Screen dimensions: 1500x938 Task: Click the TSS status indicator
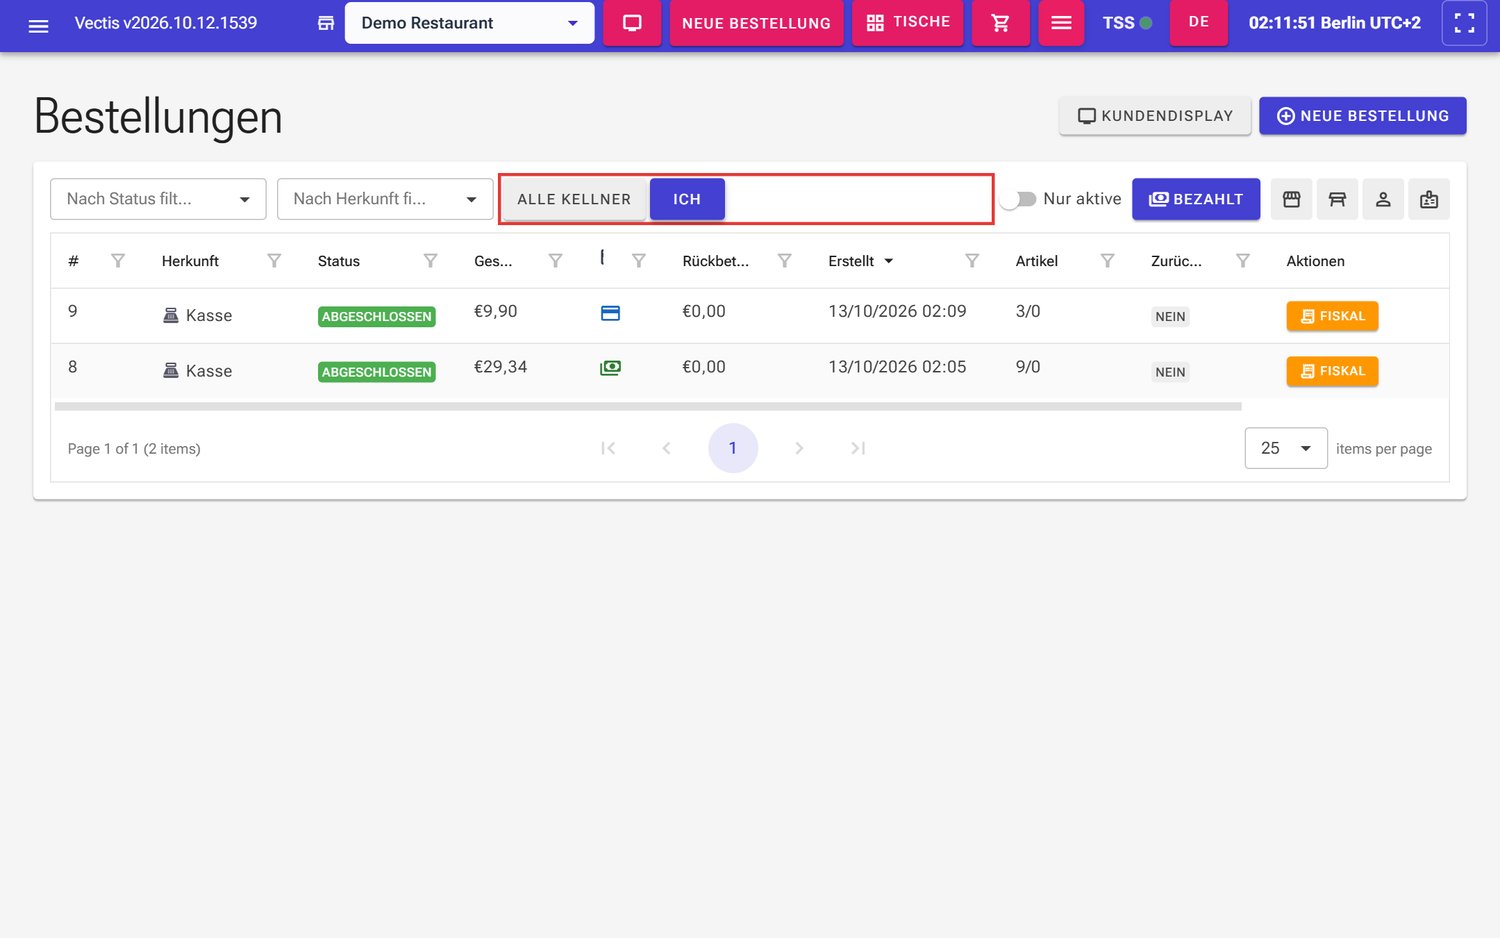pyautogui.click(x=1127, y=23)
